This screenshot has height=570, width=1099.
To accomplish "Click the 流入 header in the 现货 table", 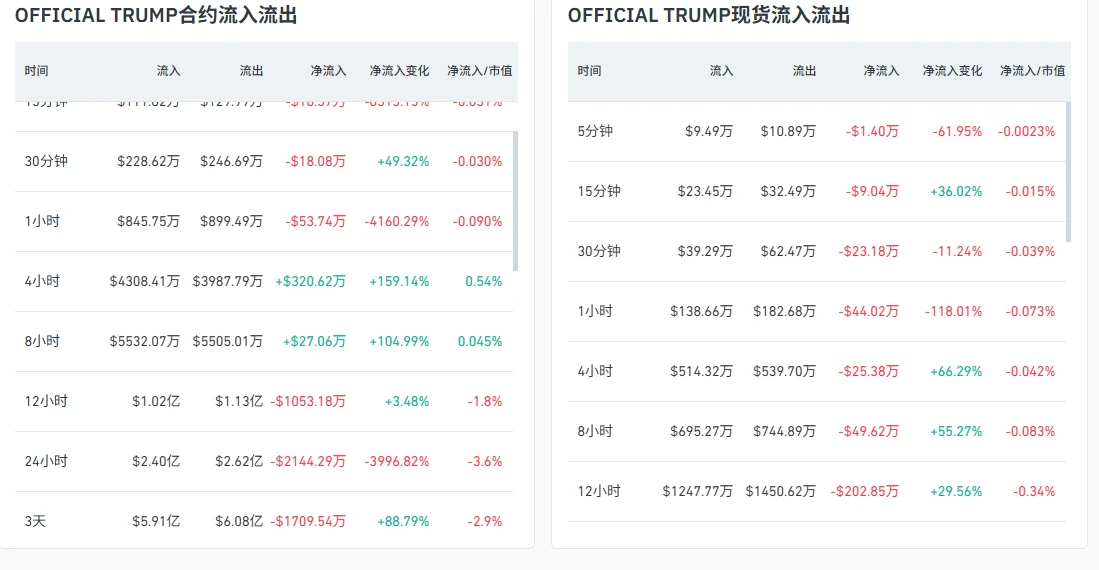I will click(x=721, y=71).
